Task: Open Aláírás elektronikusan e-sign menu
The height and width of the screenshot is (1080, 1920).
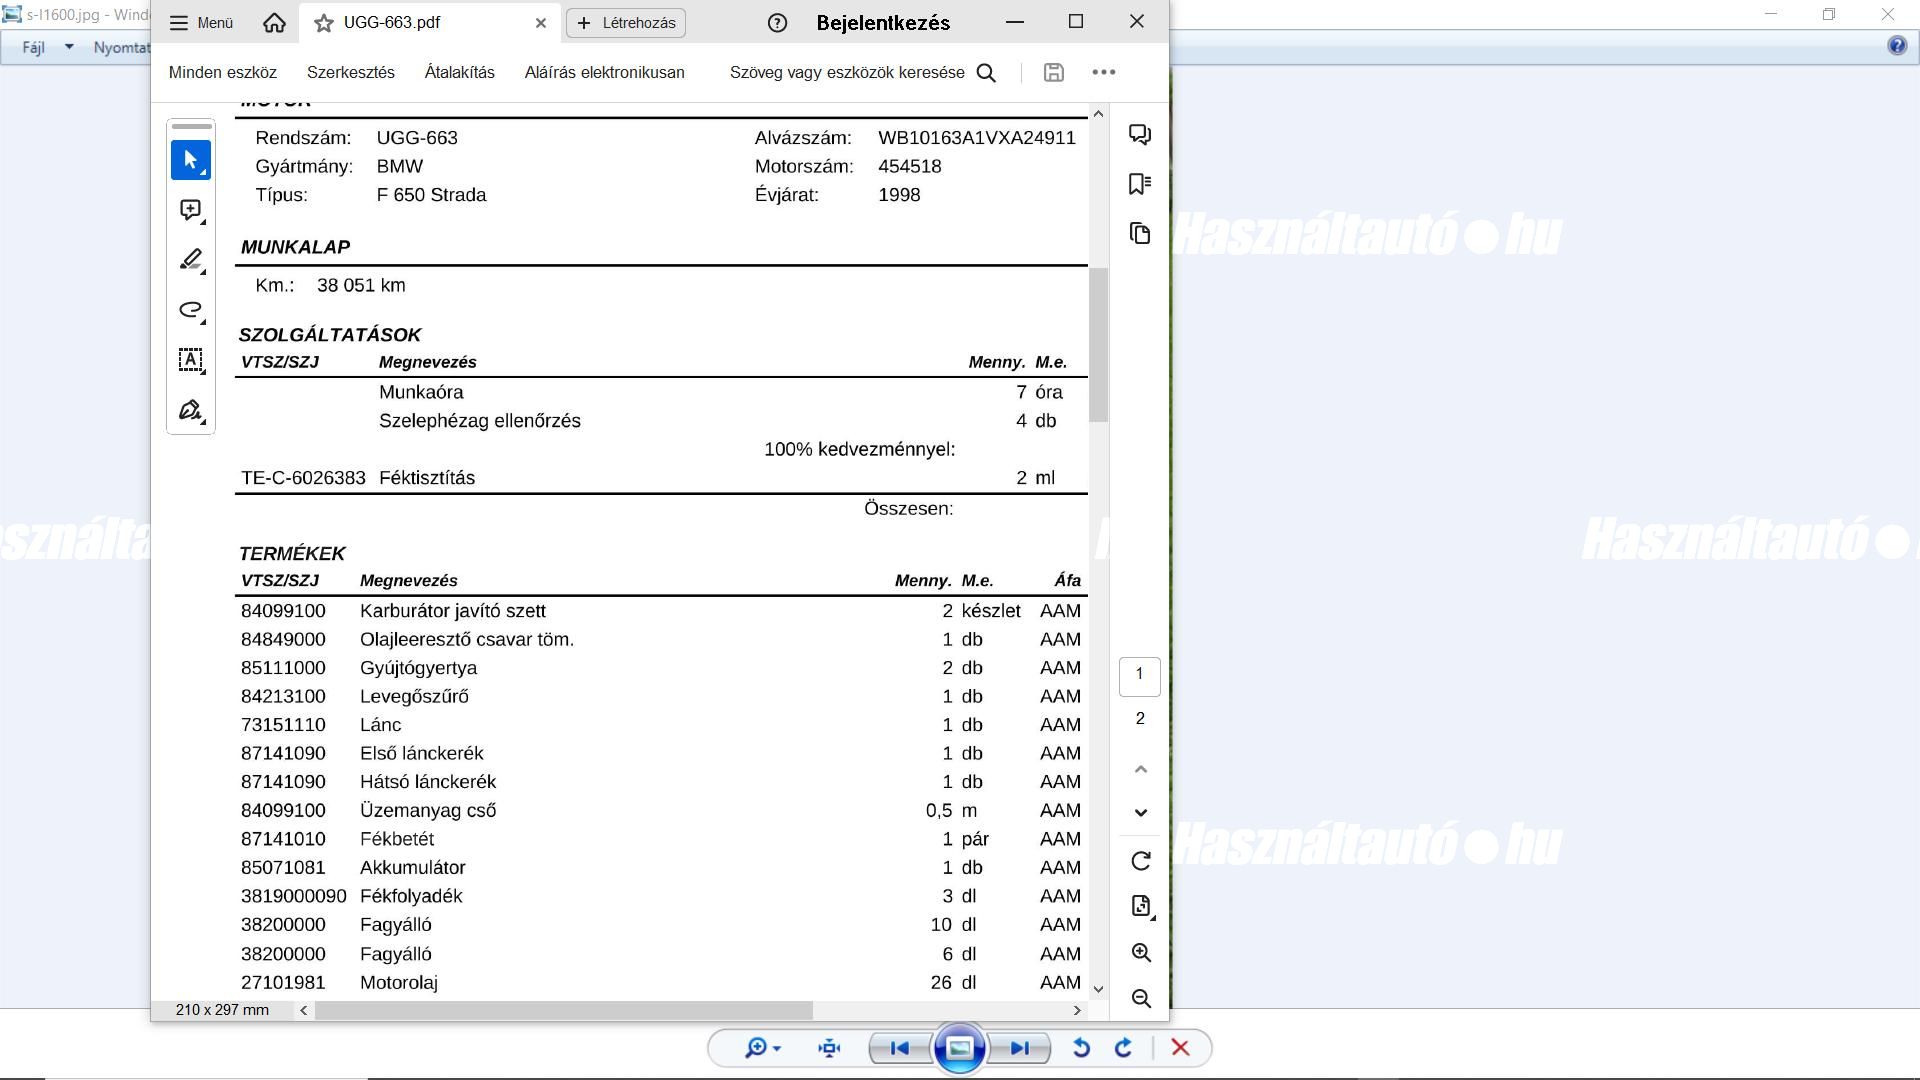Action: tap(605, 72)
